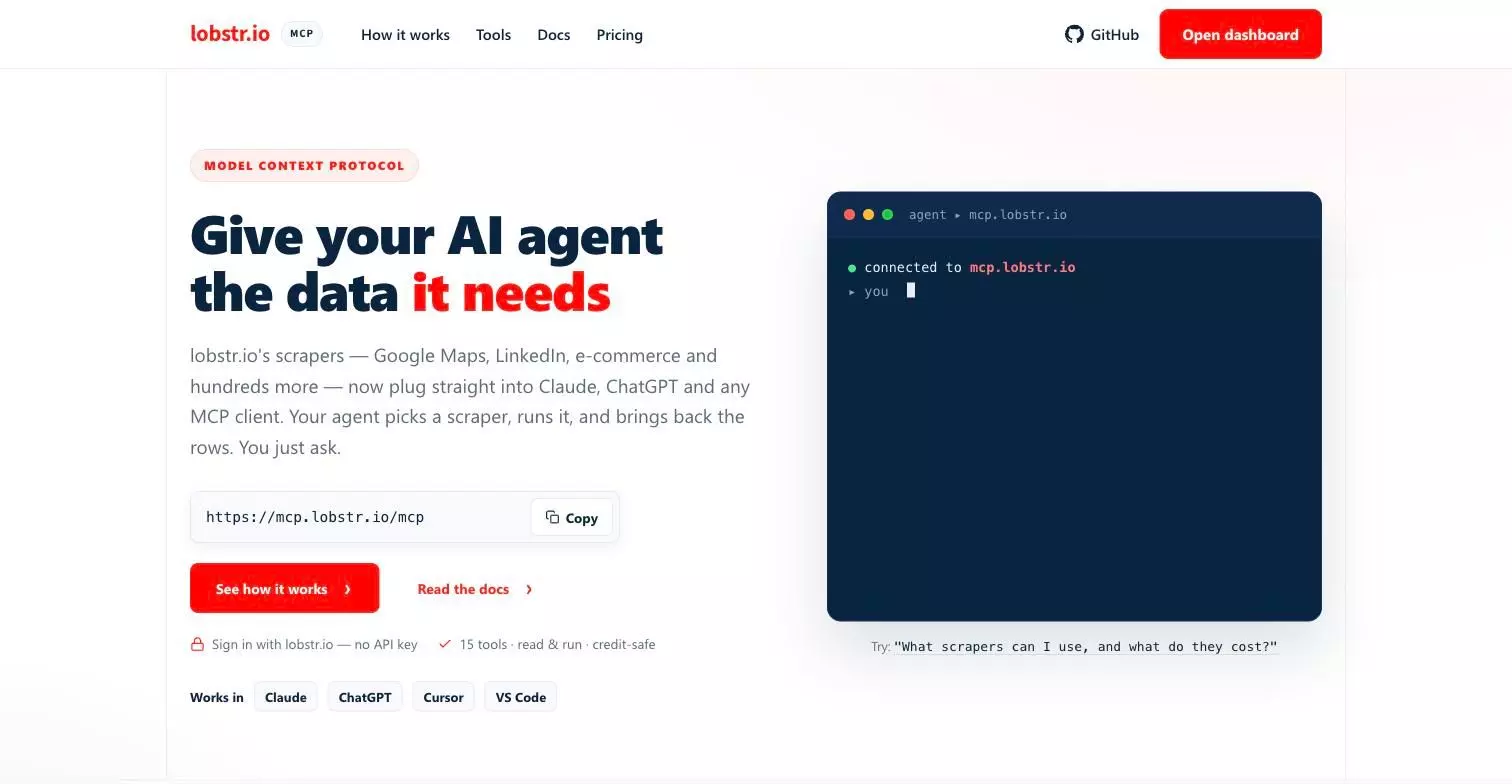Screen dimensions: 1512x784
Task: Click the suggested prompt What scrapers can I use
Action: pyautogui.click(x=1086, y=647)
